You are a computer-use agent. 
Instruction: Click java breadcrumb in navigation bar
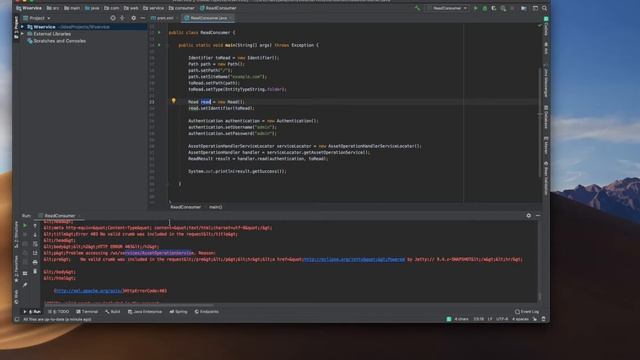pos(92,8)
